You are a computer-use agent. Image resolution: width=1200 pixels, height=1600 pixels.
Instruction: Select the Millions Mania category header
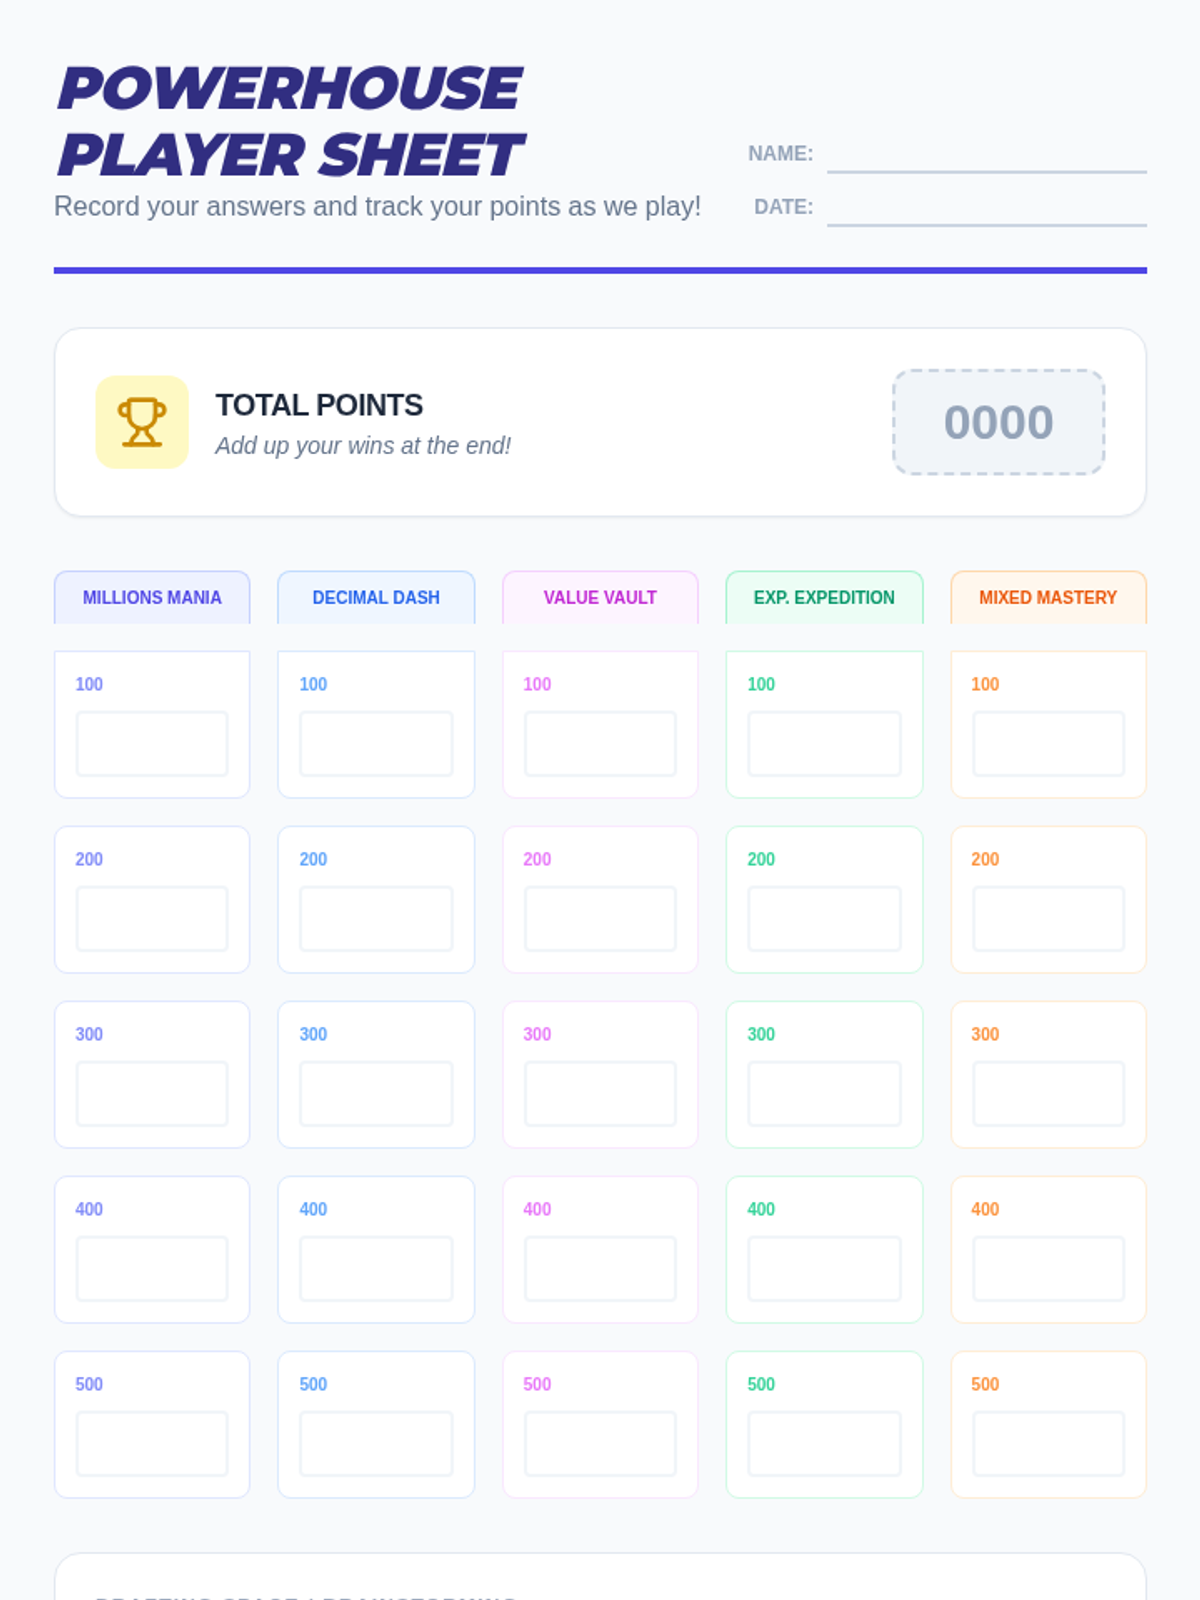pos(152,598)
